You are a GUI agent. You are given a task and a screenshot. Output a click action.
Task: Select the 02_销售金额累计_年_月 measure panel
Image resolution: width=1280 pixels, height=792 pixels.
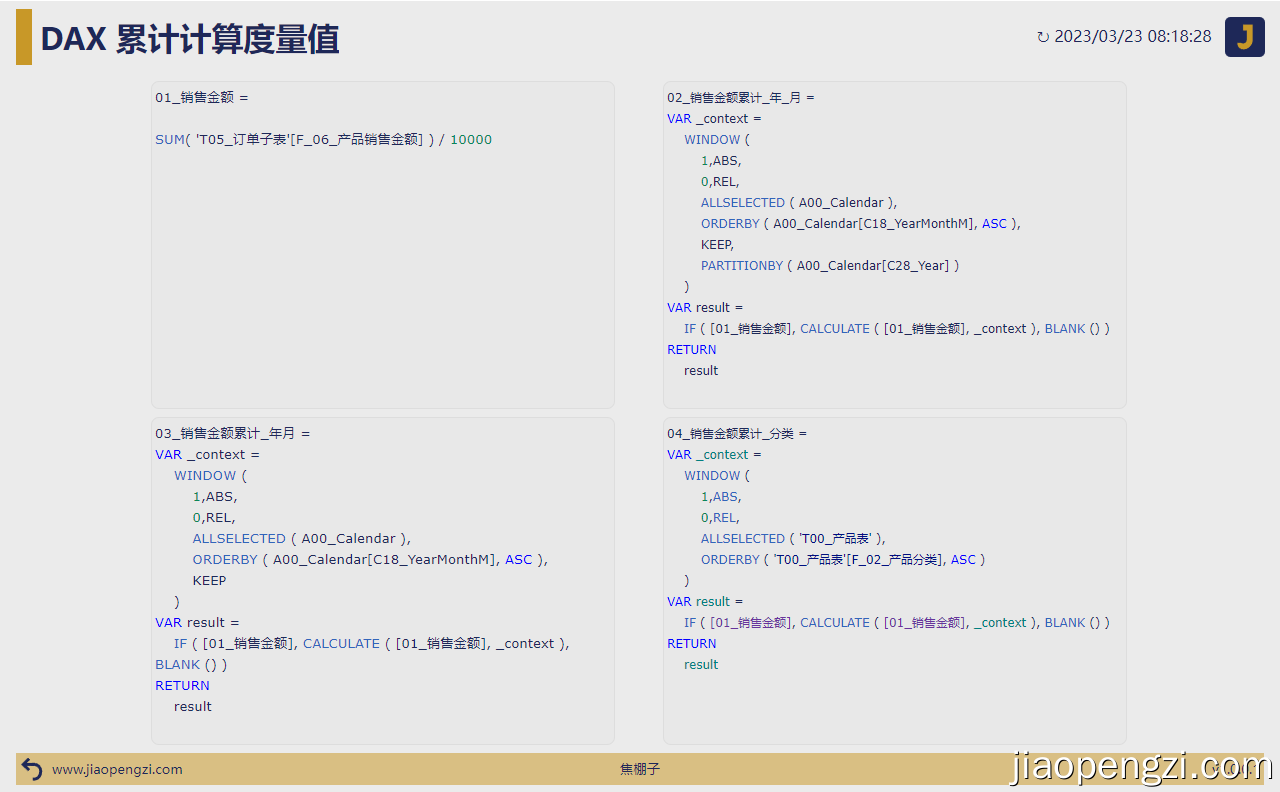[894, 245]
